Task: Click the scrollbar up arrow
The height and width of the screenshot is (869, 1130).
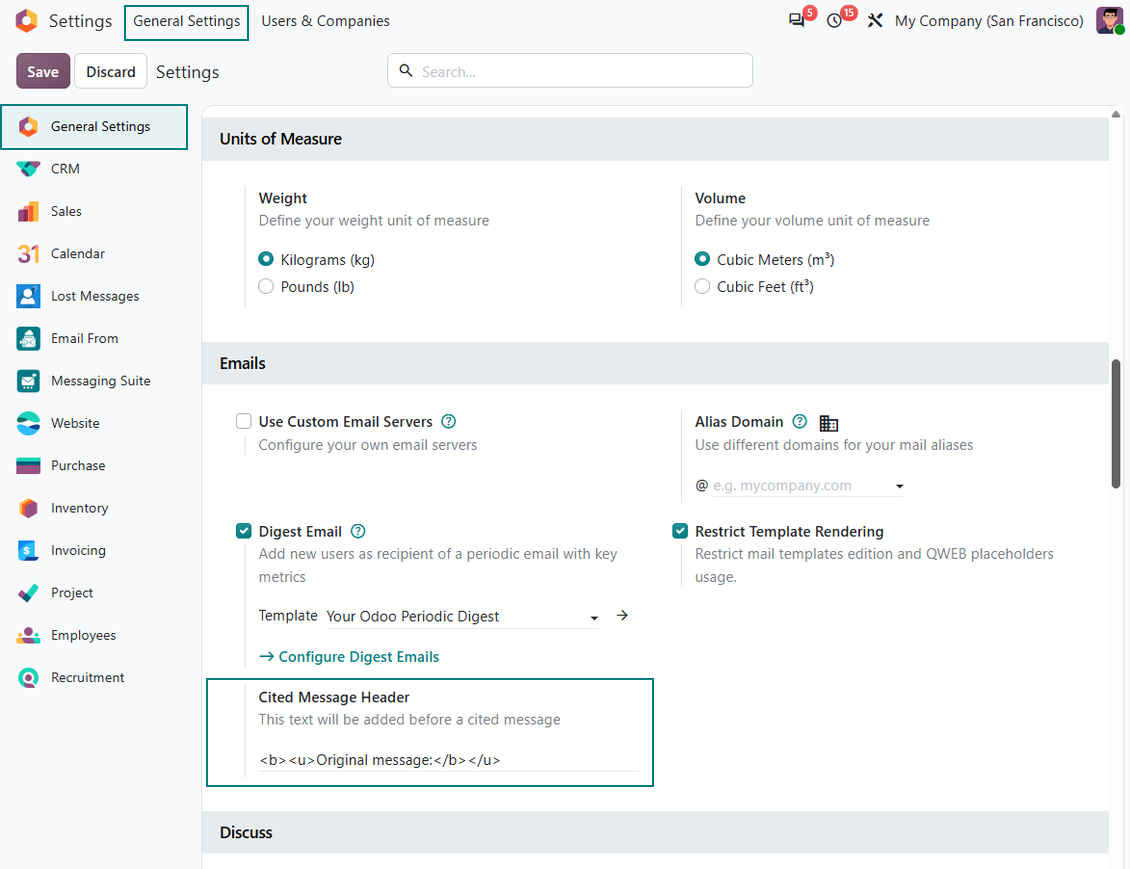Action: tap(1116, 114)
